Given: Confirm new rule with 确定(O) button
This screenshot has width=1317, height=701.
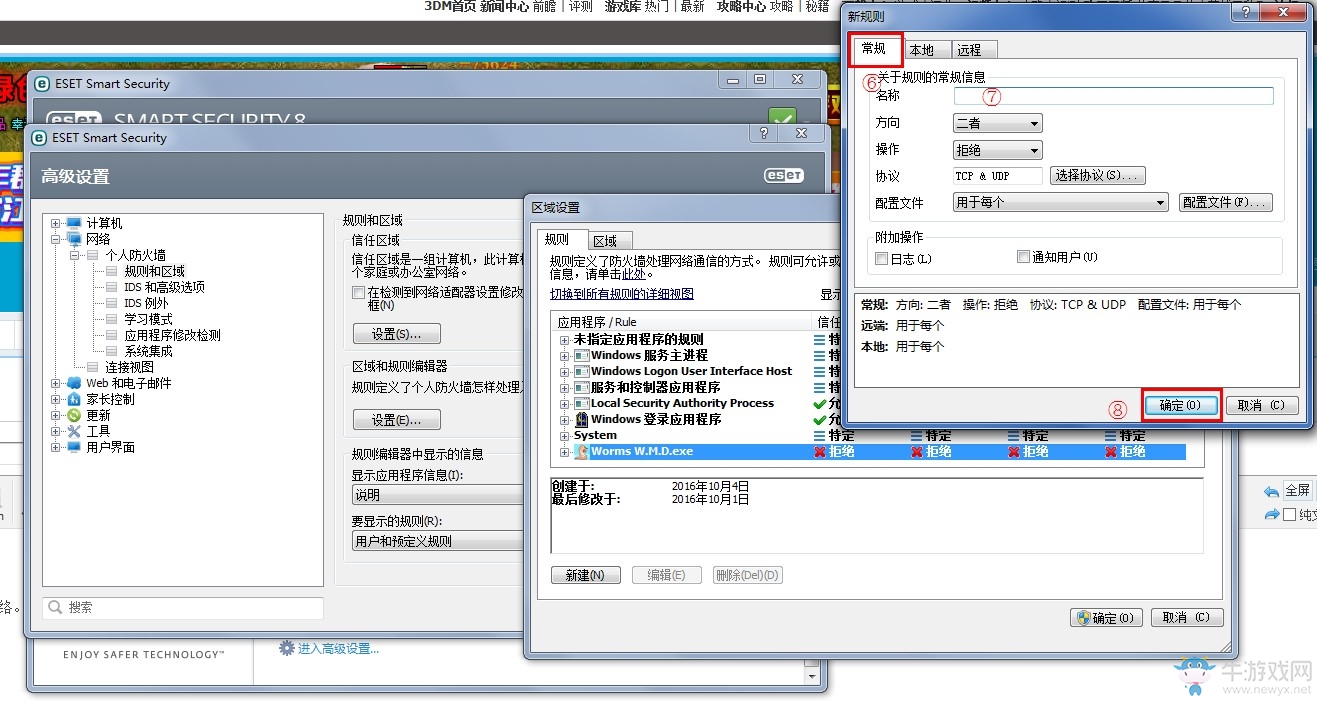Looking at the screenshot, I should [1181, 405].
